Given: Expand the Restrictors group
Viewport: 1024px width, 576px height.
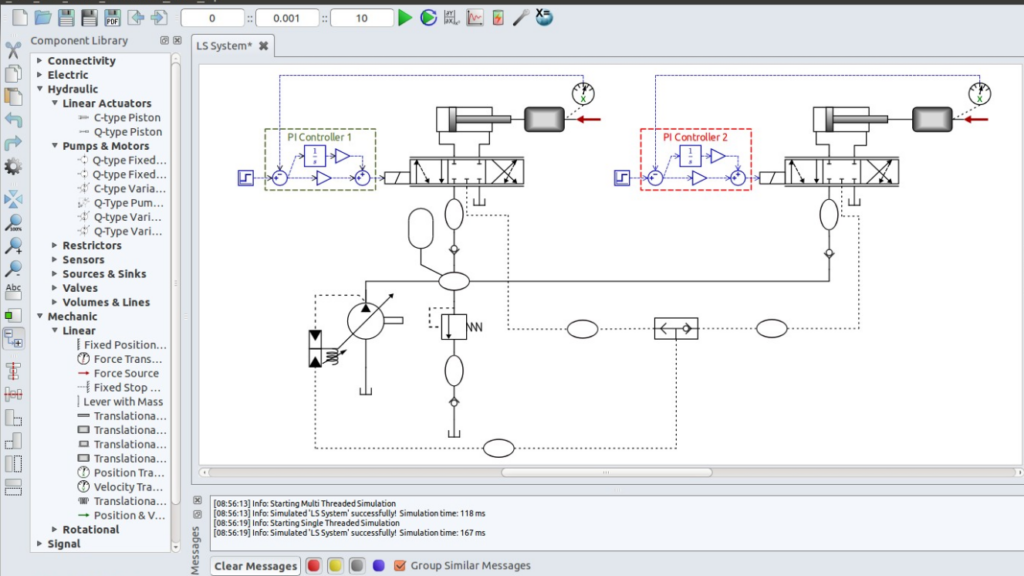Looking at the screenshot, I should [x=55, y=245].
